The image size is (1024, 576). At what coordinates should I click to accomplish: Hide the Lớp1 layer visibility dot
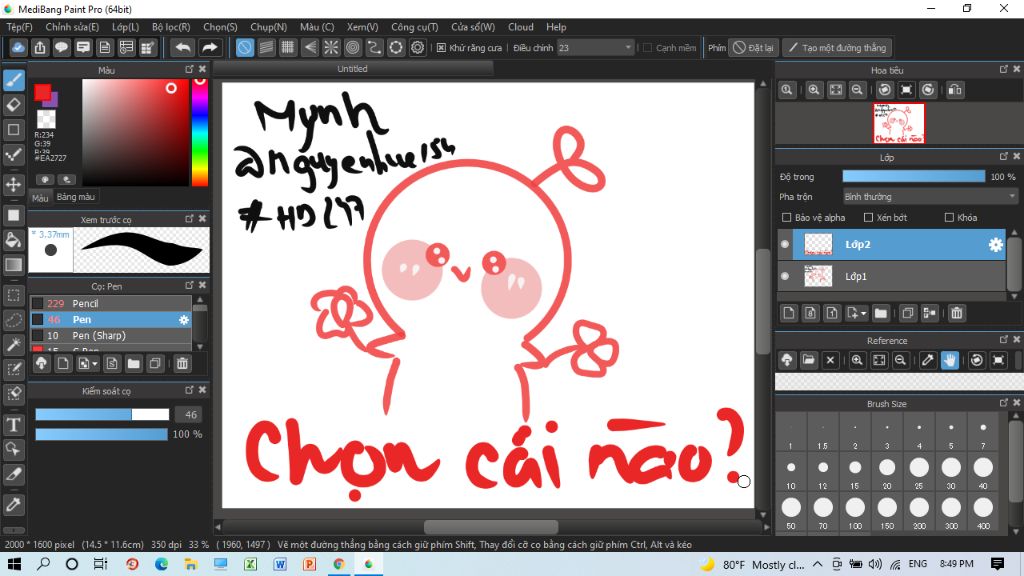[x=785, y=276]
